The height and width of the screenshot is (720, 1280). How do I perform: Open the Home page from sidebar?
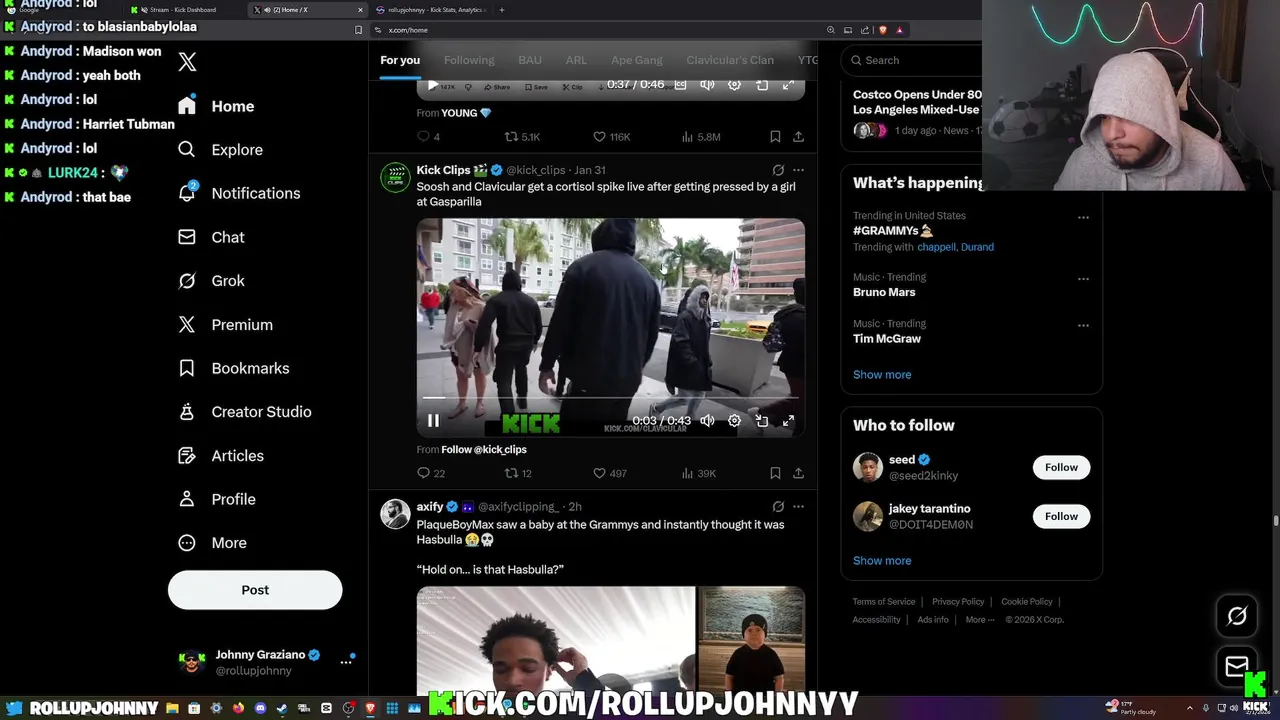[x=217, y=106]
